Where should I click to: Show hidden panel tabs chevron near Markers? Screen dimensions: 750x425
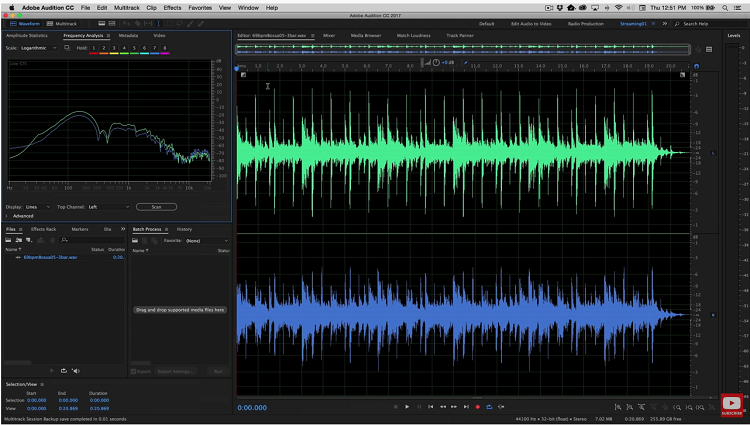pos(123,229)
